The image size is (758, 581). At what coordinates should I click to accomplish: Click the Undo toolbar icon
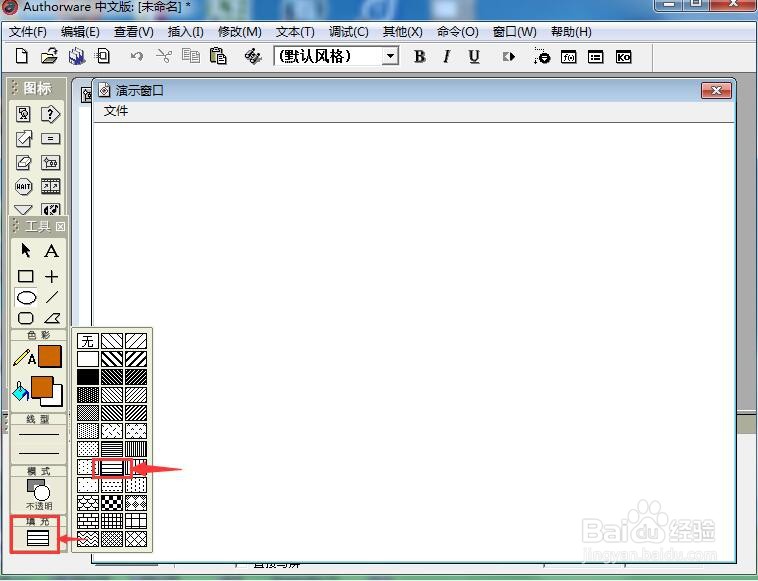coord(137,57)
